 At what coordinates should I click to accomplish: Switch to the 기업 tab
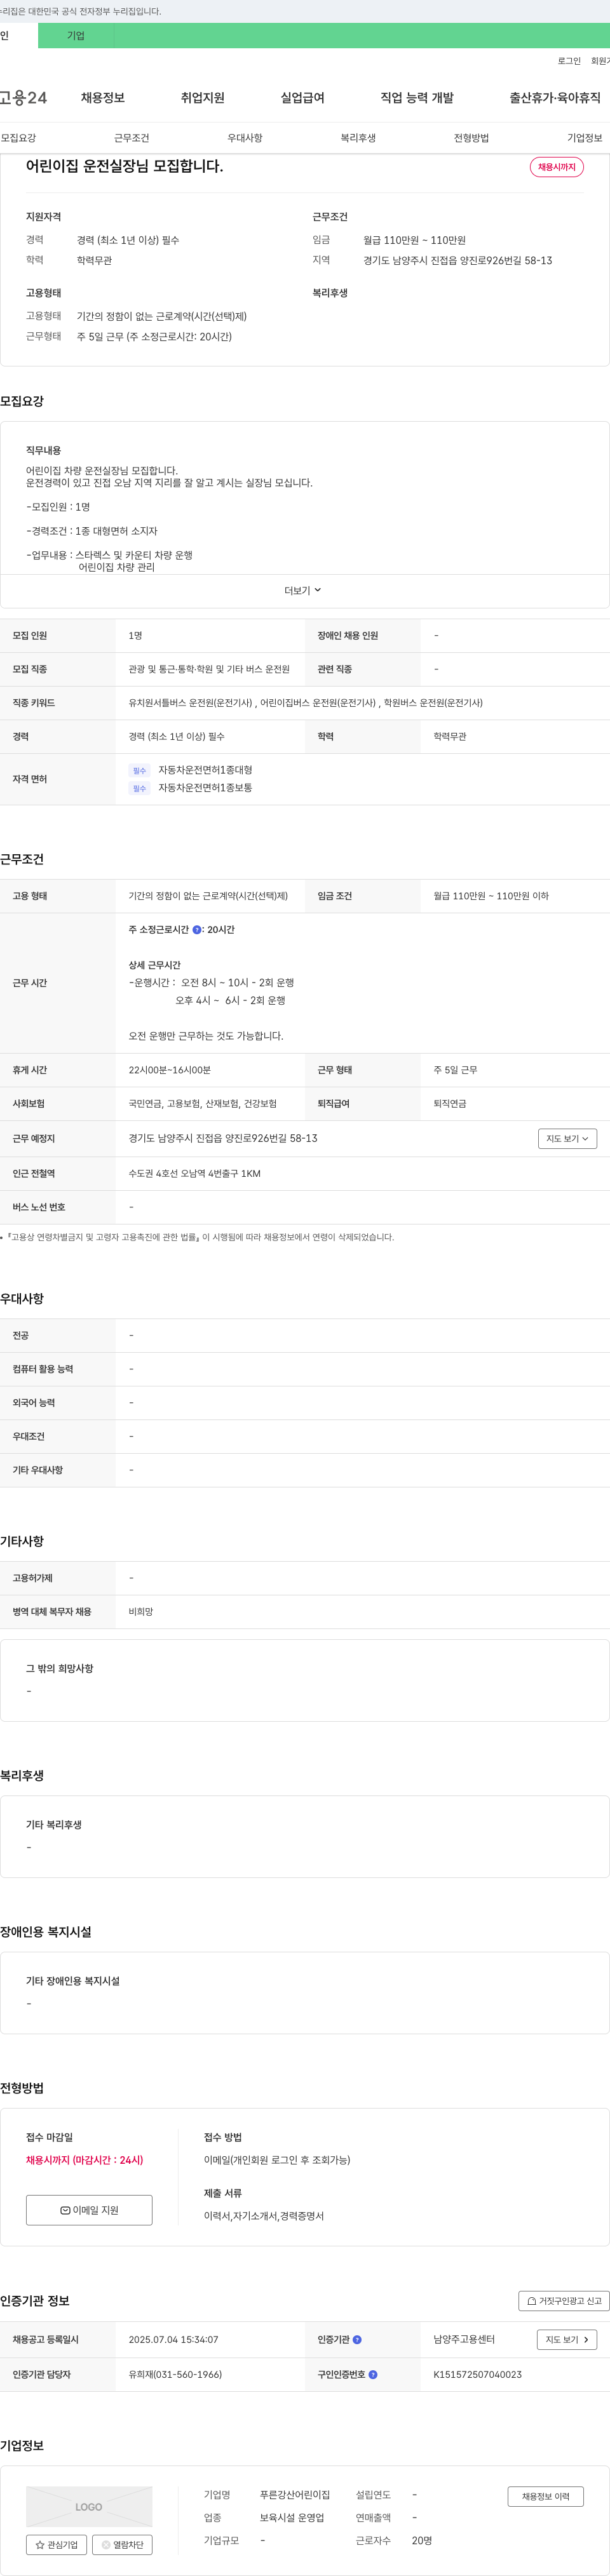pyautogui.click(x=76, y=35)
